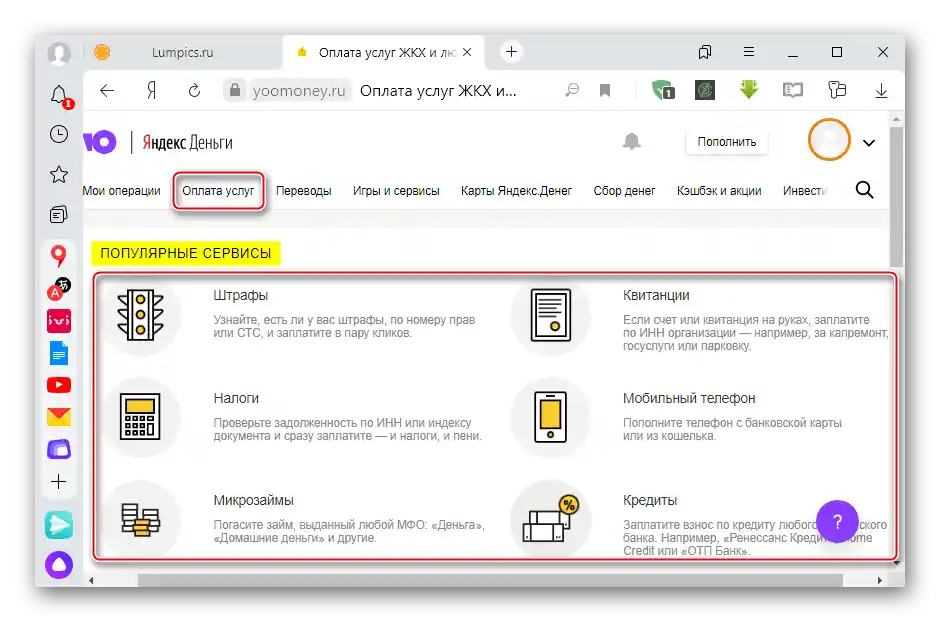Open the purple help question-mark button

(837, 521)
